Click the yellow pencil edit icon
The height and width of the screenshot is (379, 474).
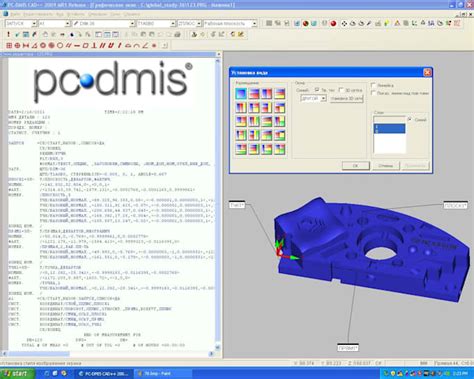click(241, 34)
